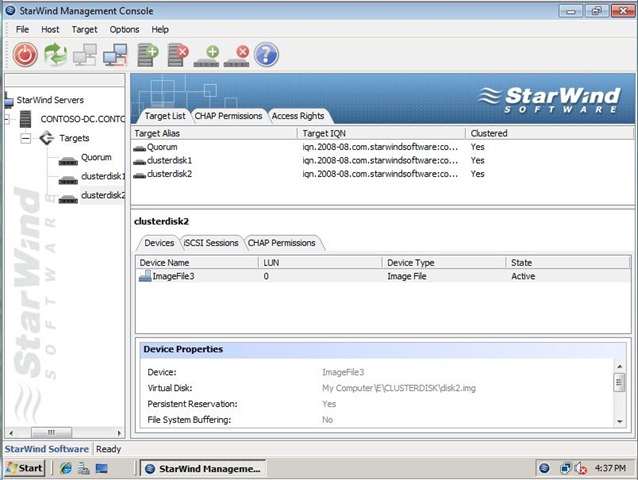Click the muted volume icon in tray
The width and height of the screenshot is (638, 480).
point(580,469)
